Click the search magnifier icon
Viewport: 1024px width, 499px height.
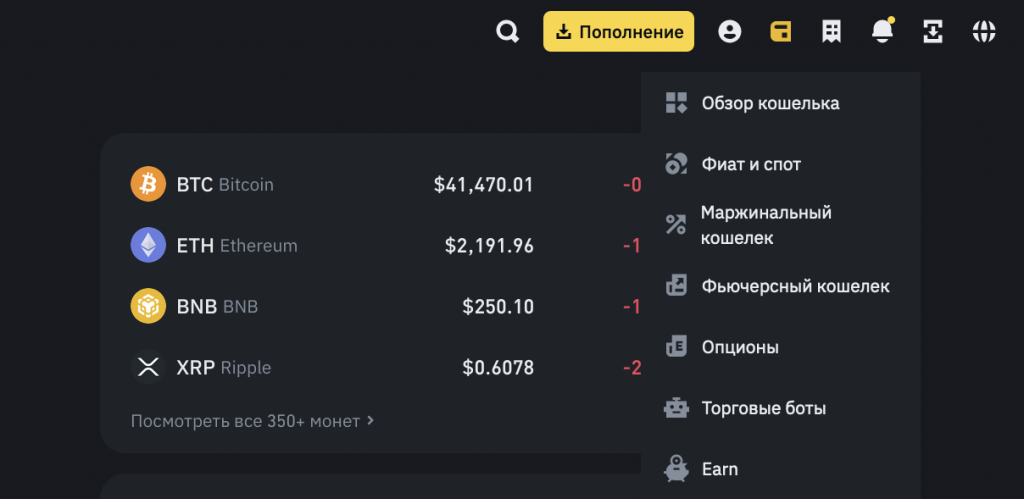pyautogui.click(x=508, y=32)
